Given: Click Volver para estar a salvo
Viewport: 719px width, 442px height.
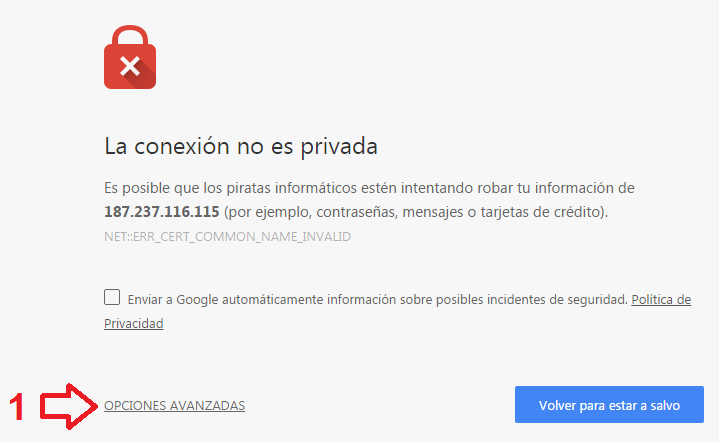Looking at the screenshot, I should [609, 404].
